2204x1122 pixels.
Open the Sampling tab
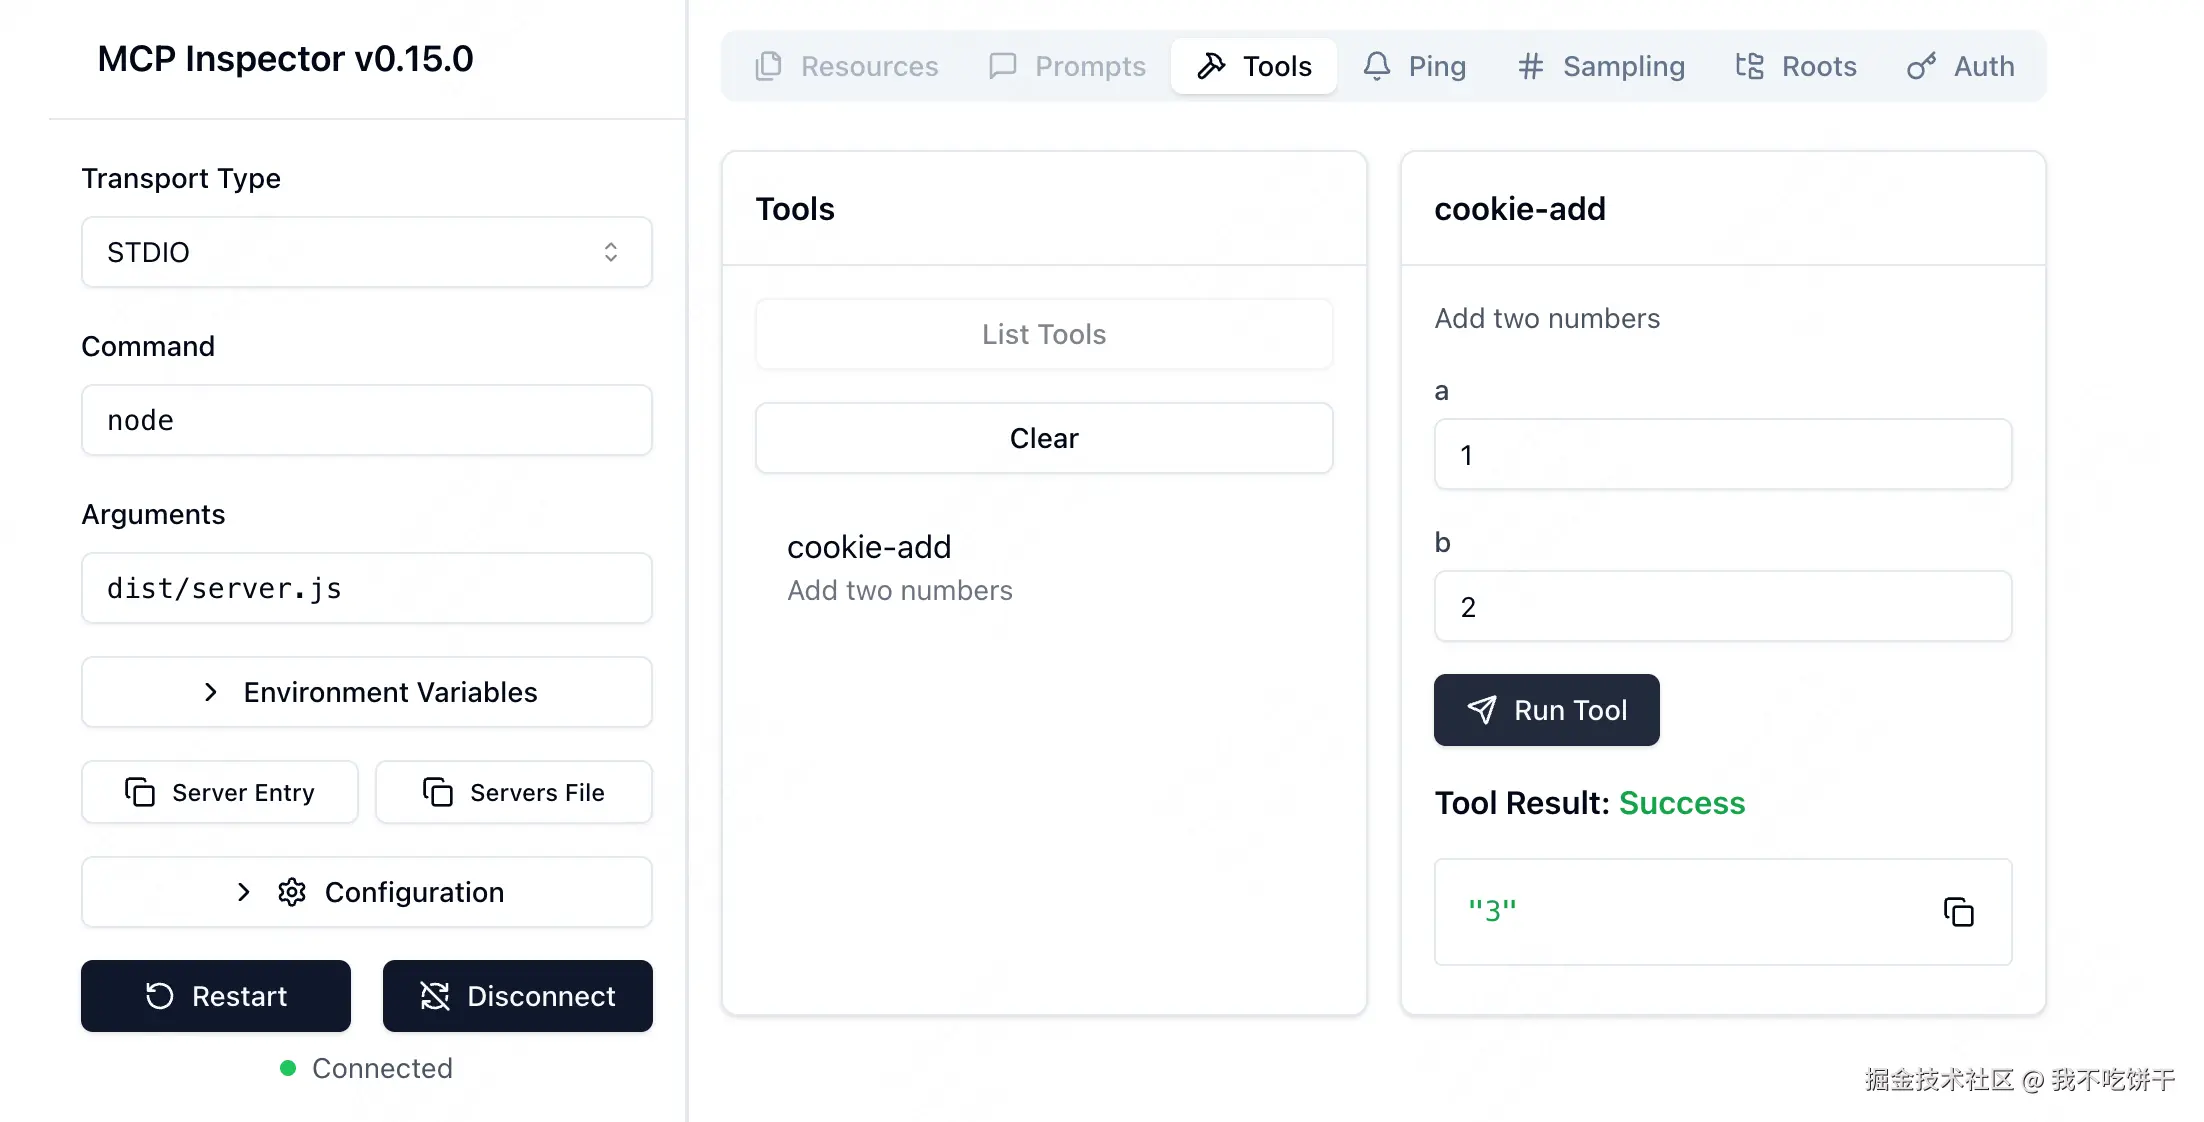click(1601, 66)
